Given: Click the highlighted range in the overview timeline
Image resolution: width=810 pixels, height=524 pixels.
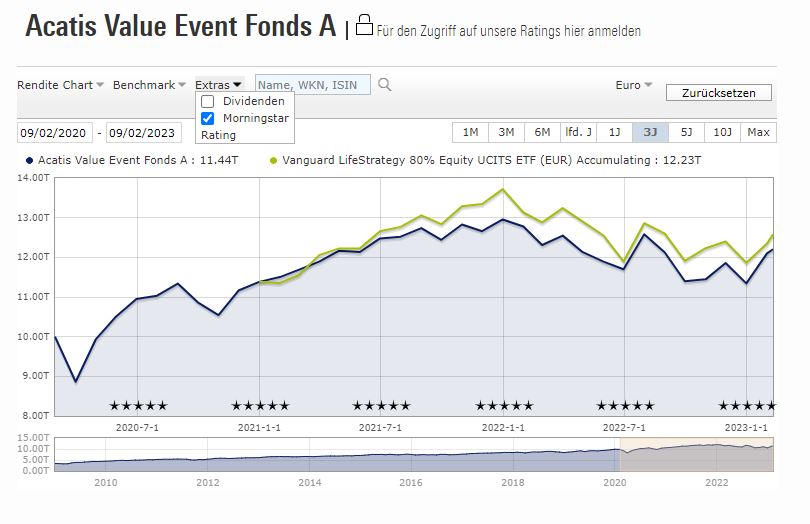Looking at the screenshot, I should pos(696,454).
